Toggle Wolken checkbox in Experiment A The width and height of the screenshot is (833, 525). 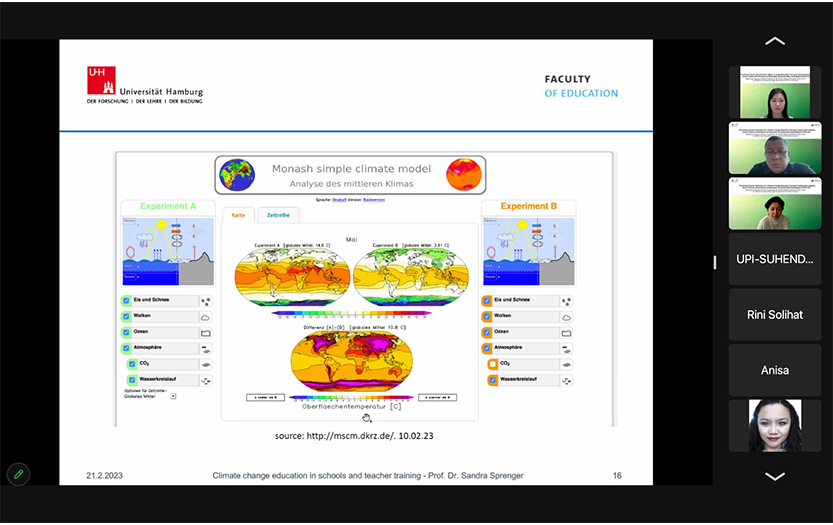click(127, 317)
